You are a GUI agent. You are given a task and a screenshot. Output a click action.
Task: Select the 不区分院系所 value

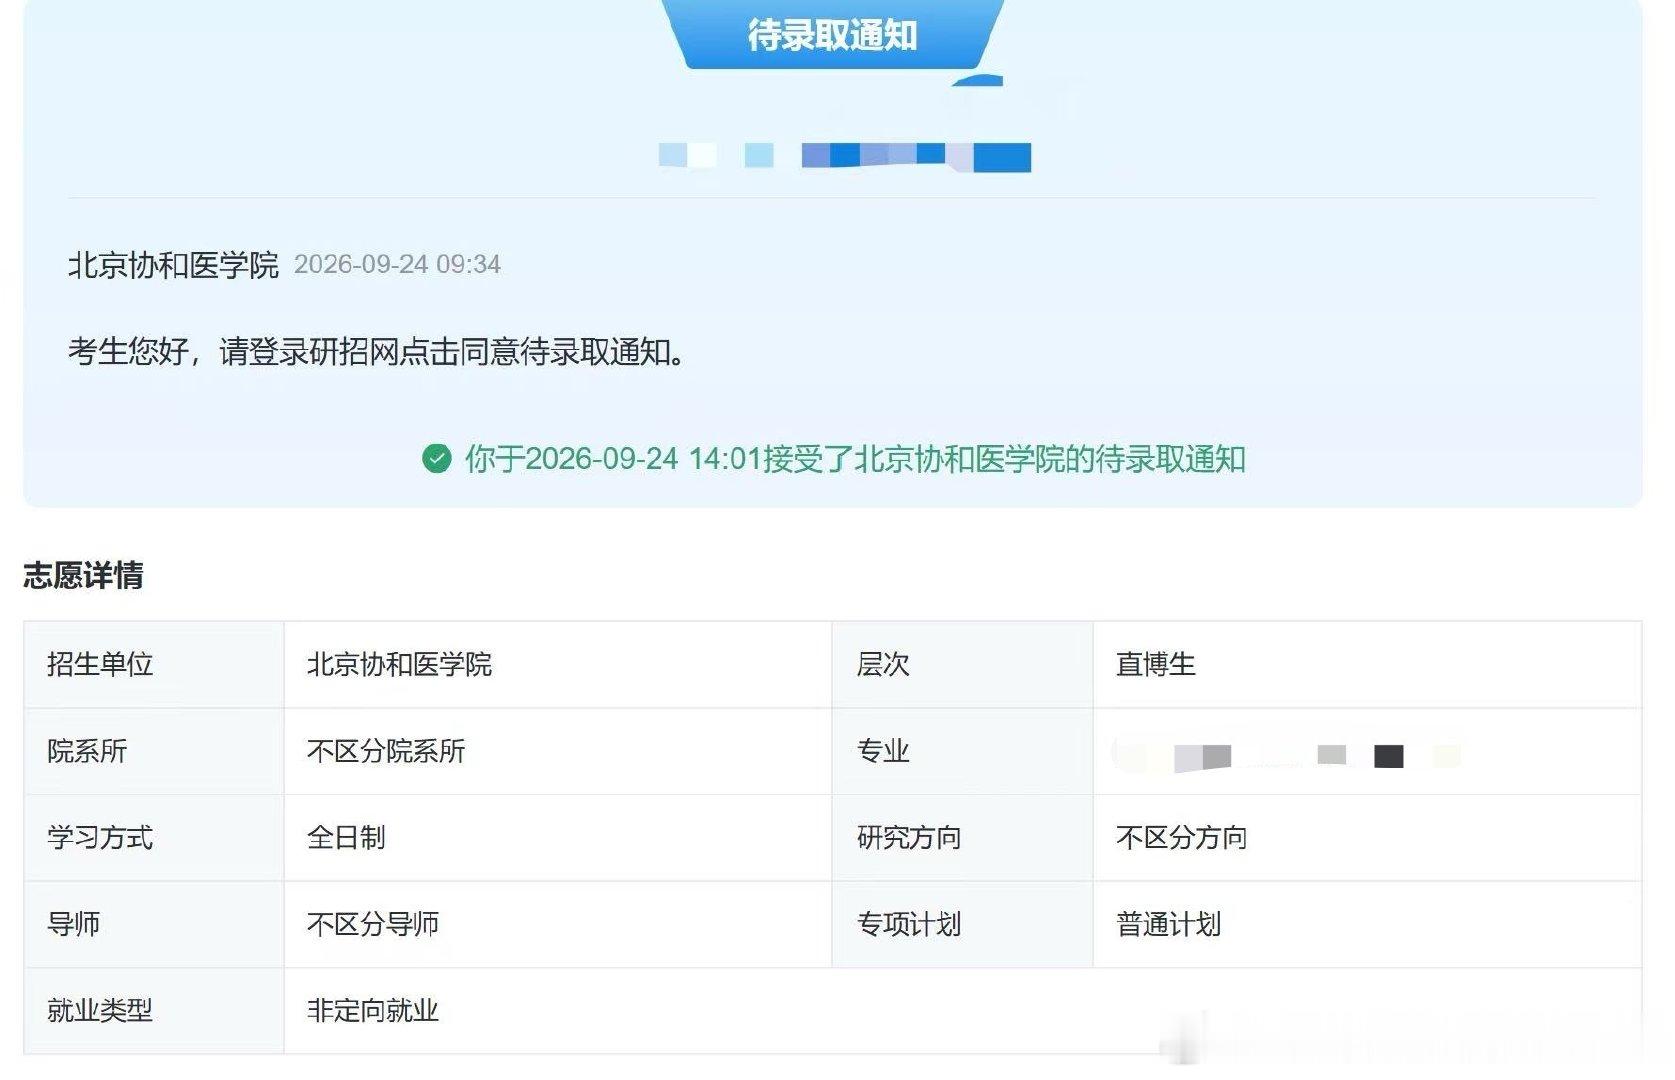point(386,752)
